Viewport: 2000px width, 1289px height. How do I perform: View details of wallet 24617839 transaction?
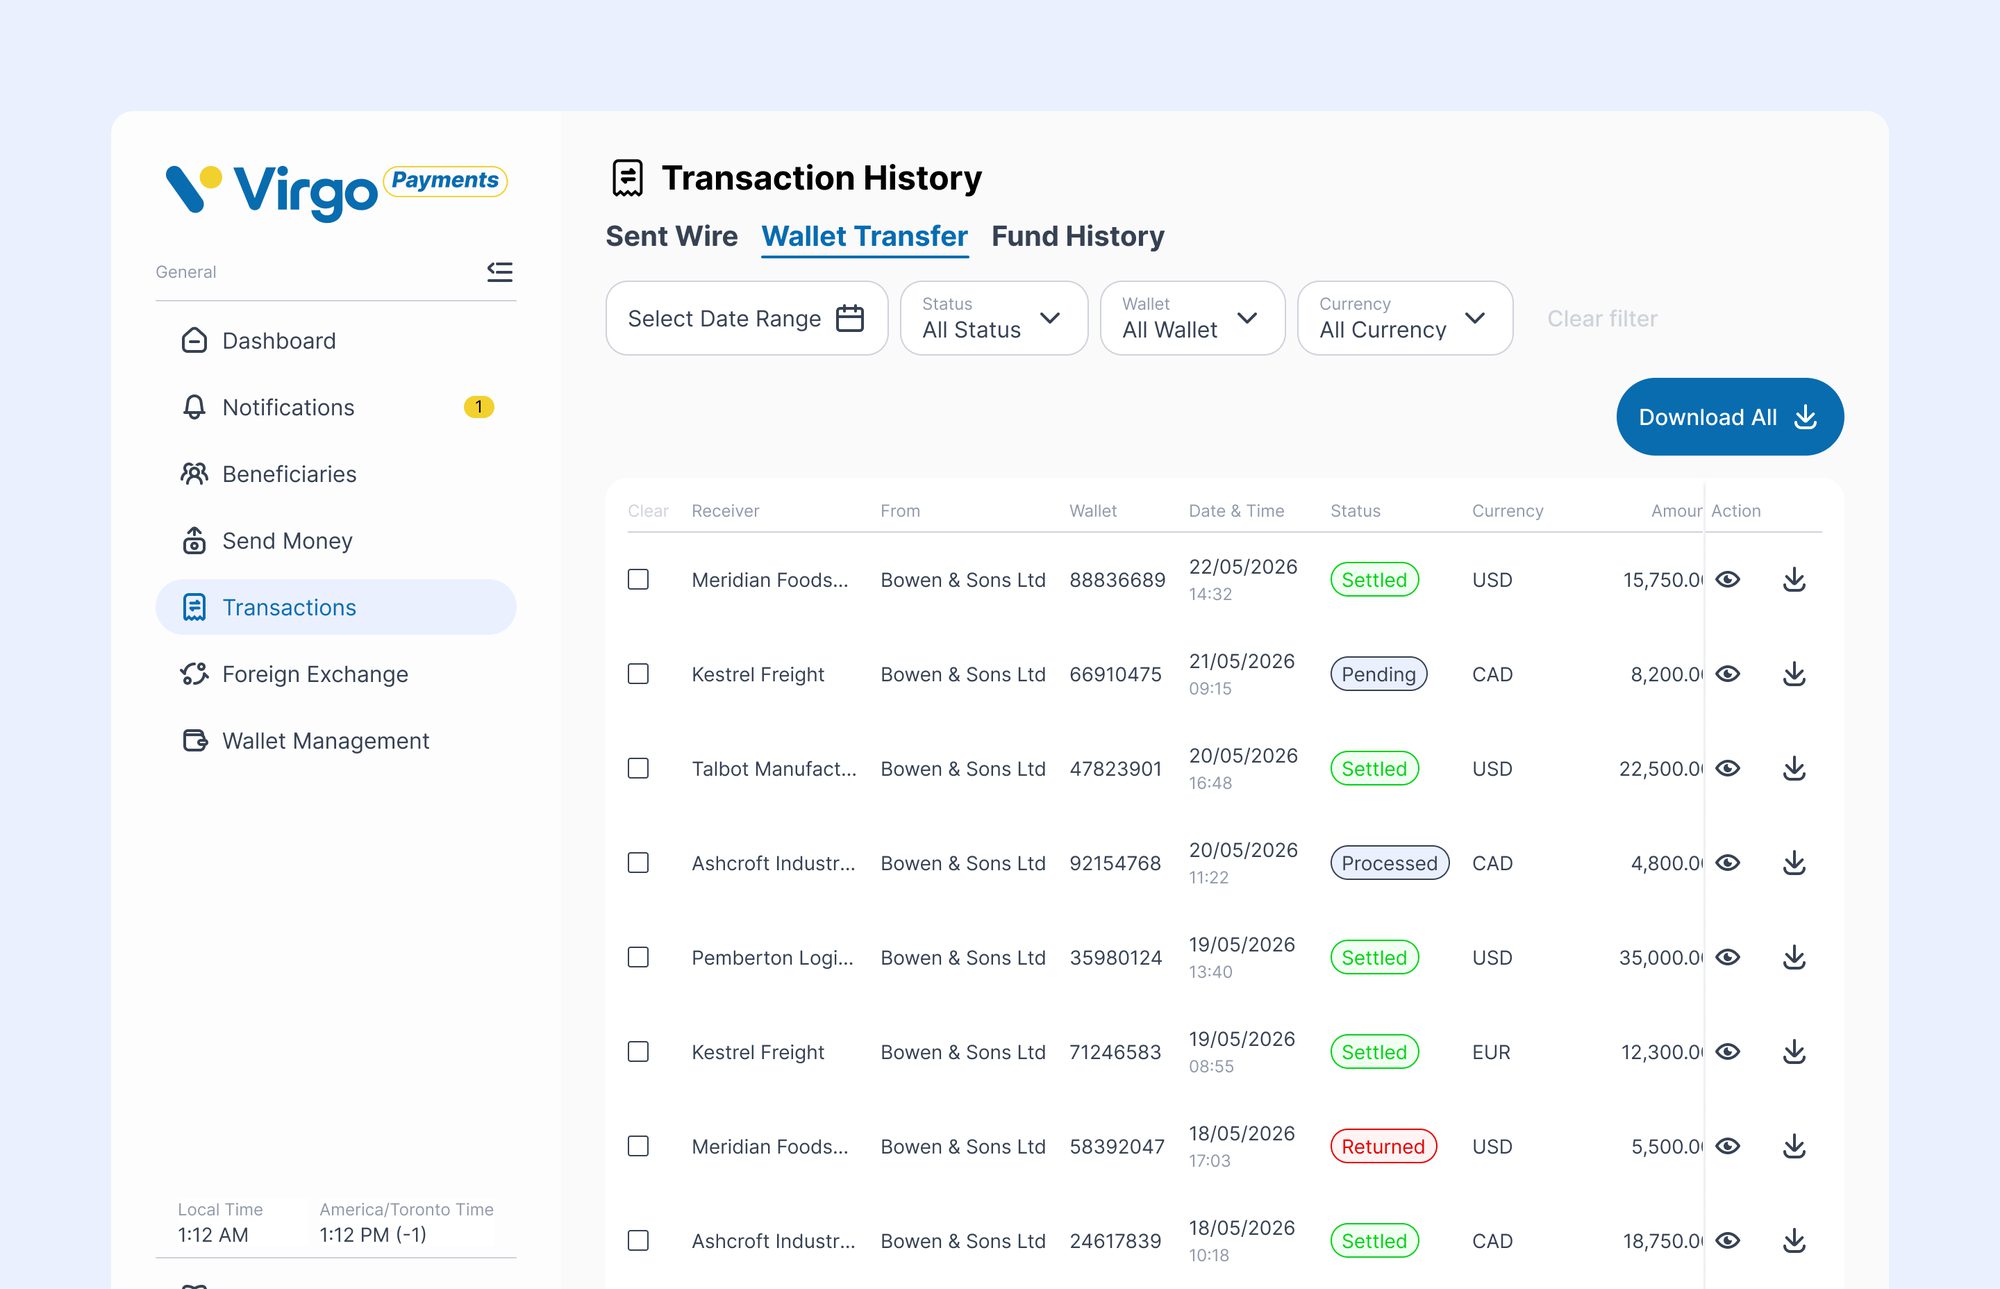click(1728, 1241)
